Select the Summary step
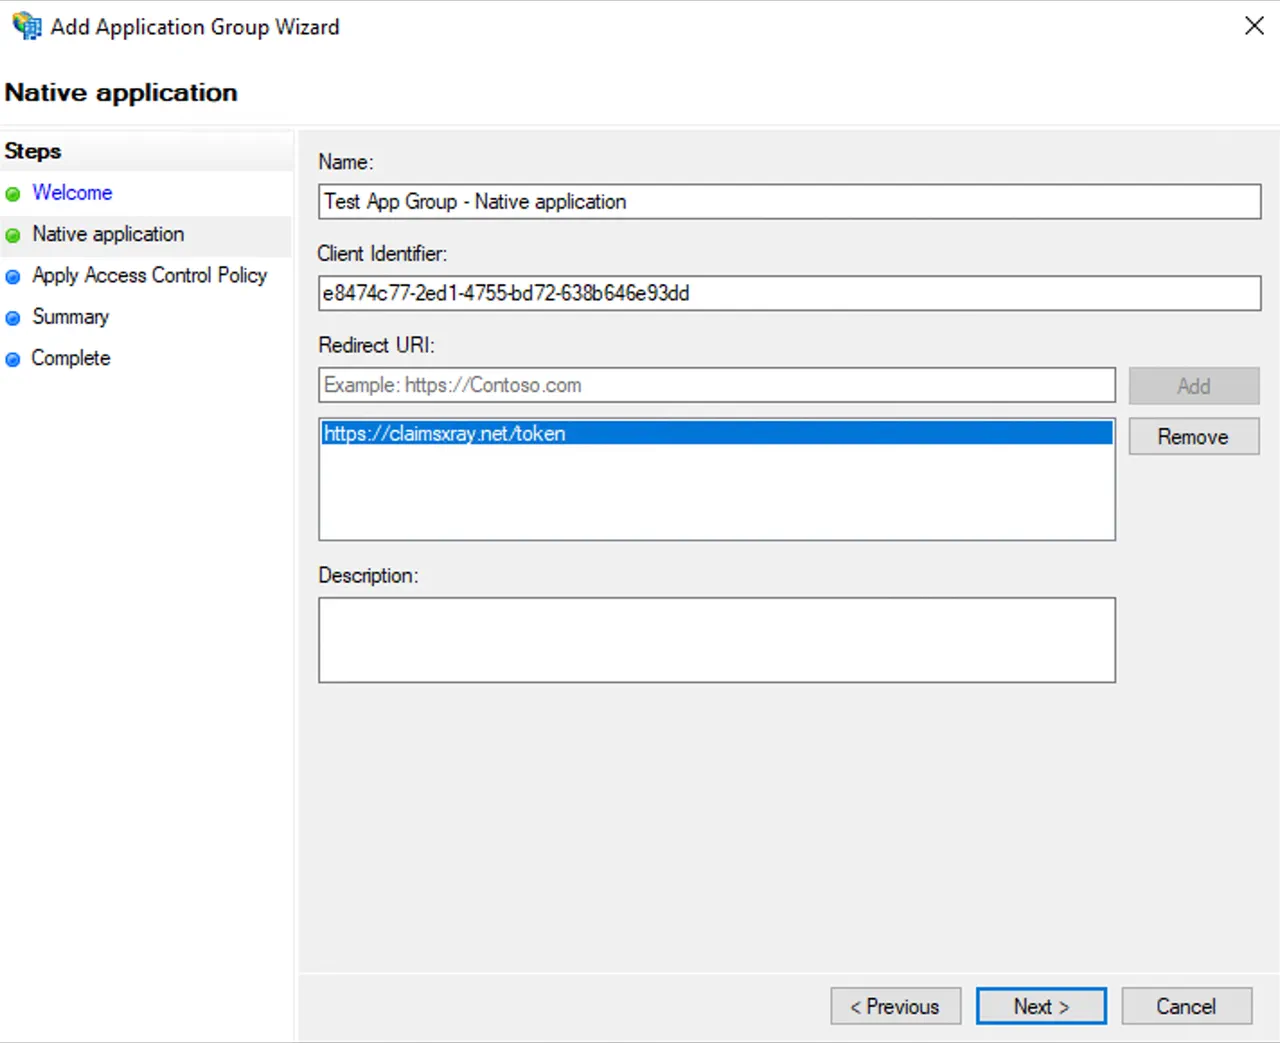Screen dimensions: 1280x1043 70,317
